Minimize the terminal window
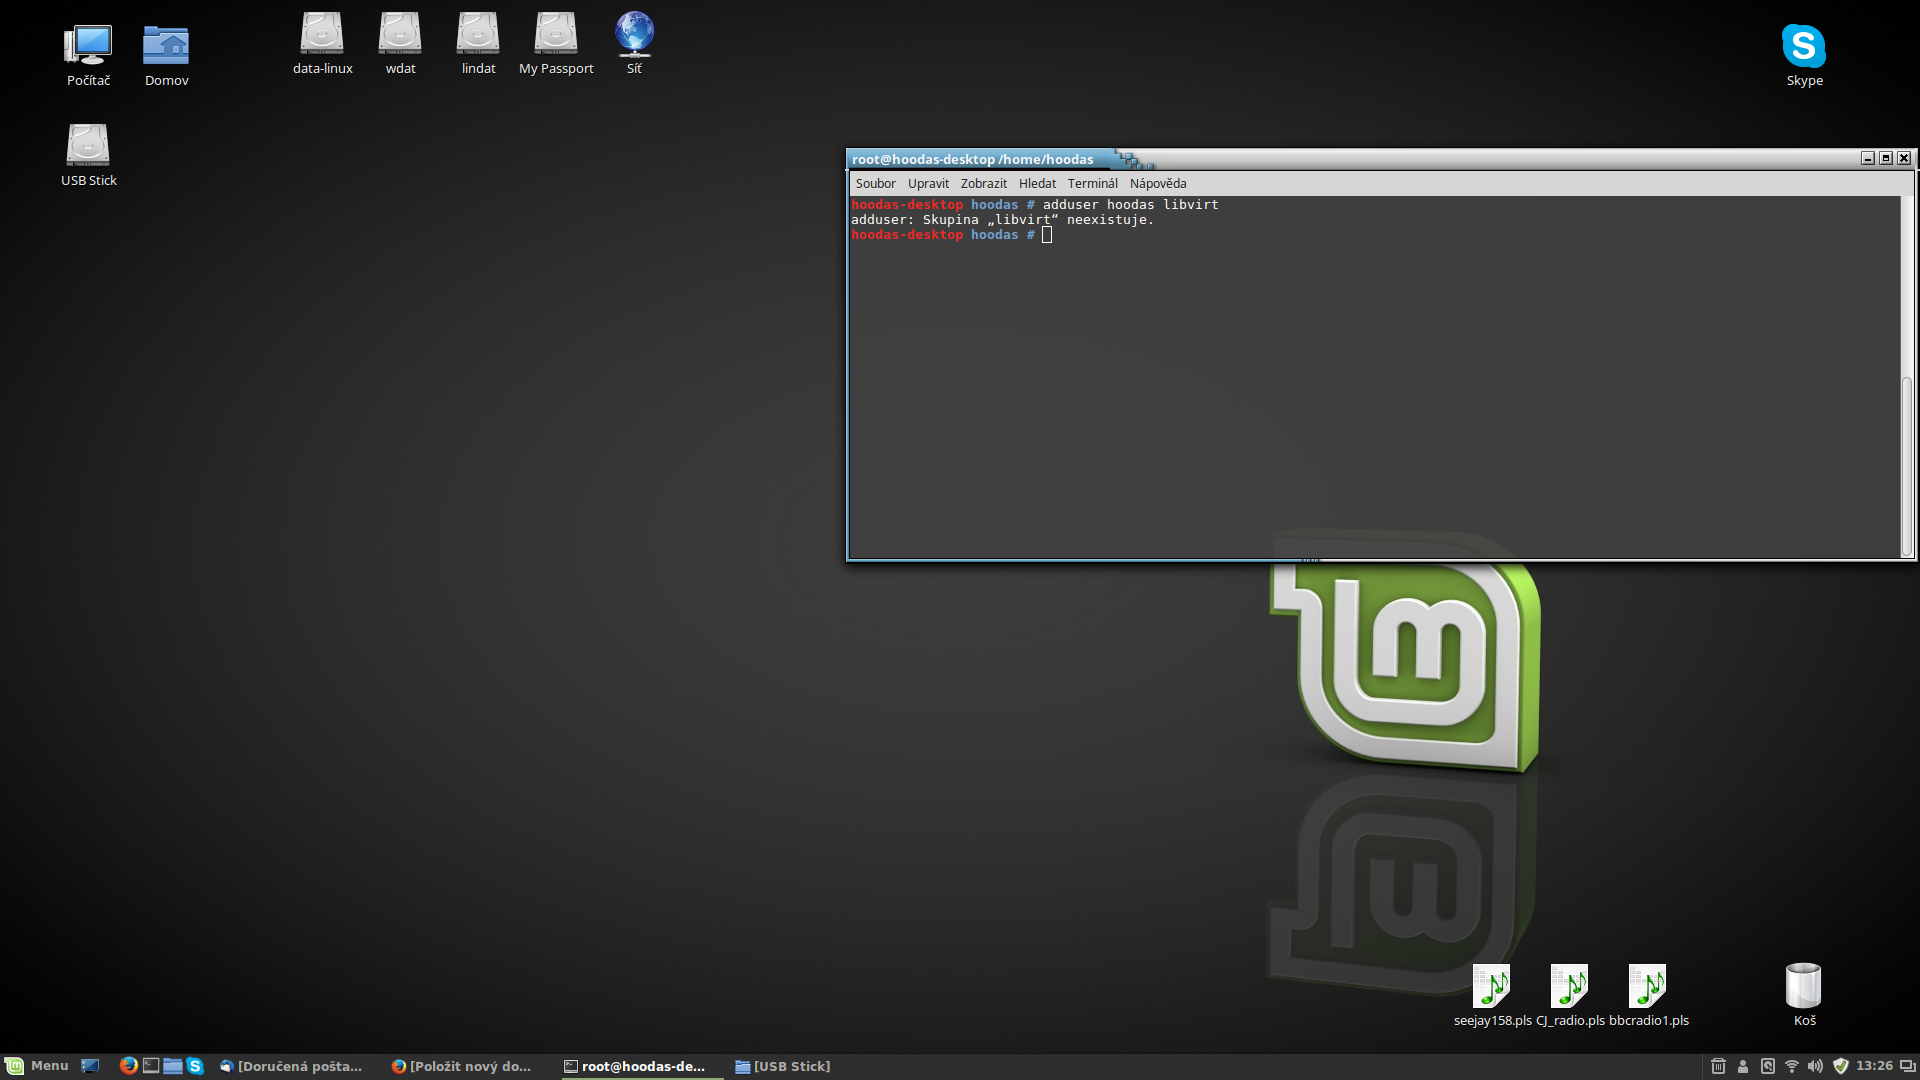 point(1867,158)
